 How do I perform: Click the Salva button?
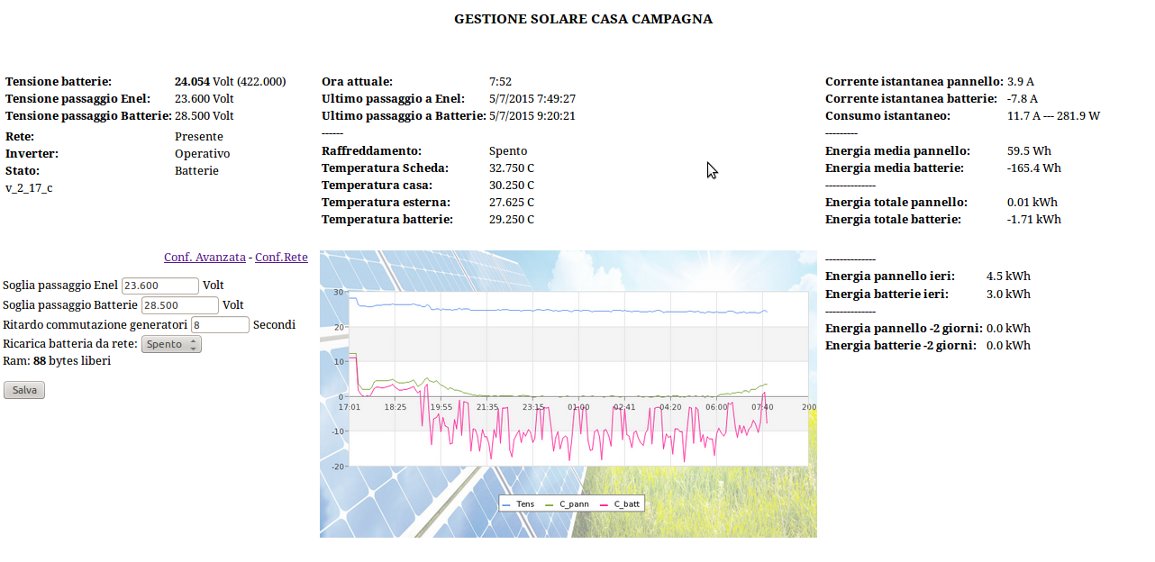pos(24,390)
